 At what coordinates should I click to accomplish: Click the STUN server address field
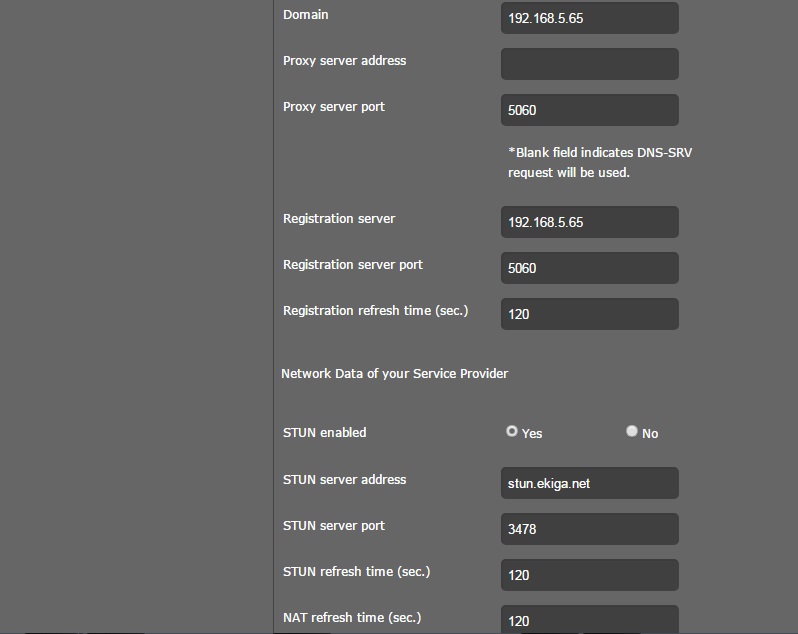pos(589,483)
